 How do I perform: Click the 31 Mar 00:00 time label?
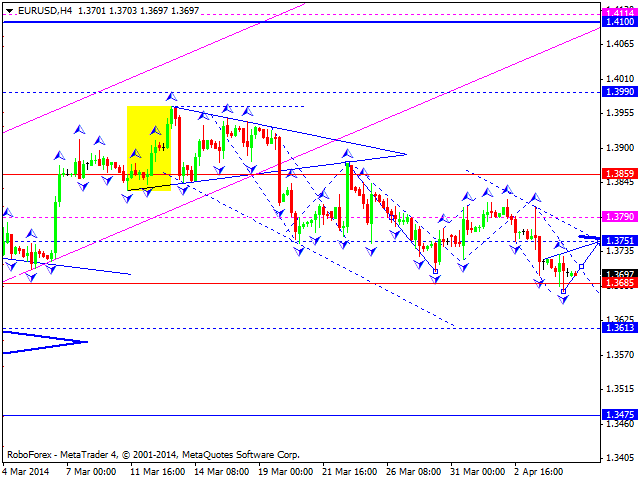[478, 472]
